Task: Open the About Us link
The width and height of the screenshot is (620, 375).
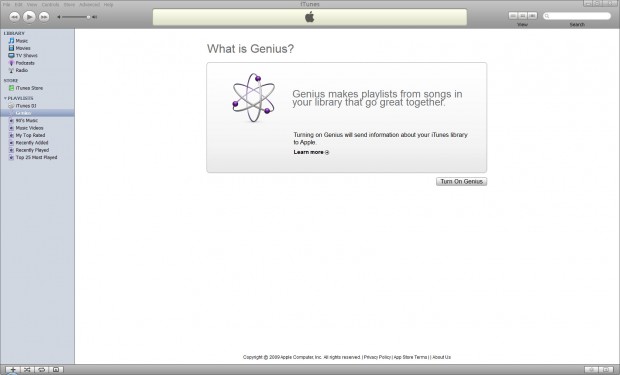Action: [441, 357]
